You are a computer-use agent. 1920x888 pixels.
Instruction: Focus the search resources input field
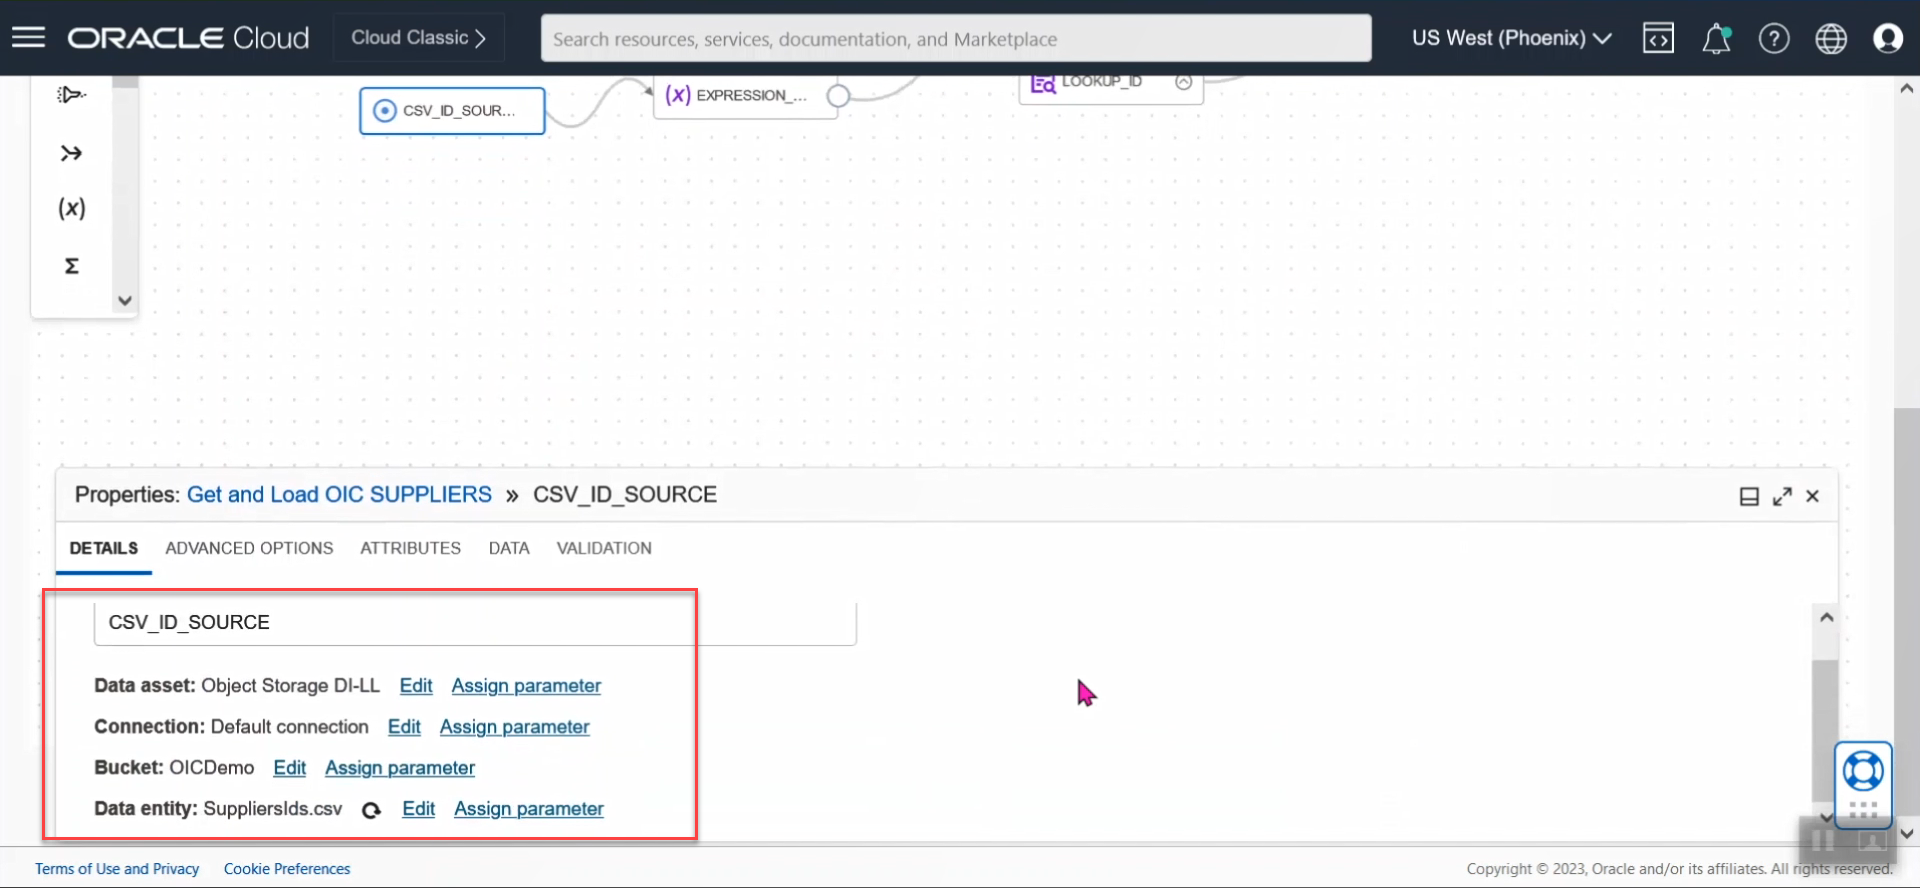(x=956, y=38)
